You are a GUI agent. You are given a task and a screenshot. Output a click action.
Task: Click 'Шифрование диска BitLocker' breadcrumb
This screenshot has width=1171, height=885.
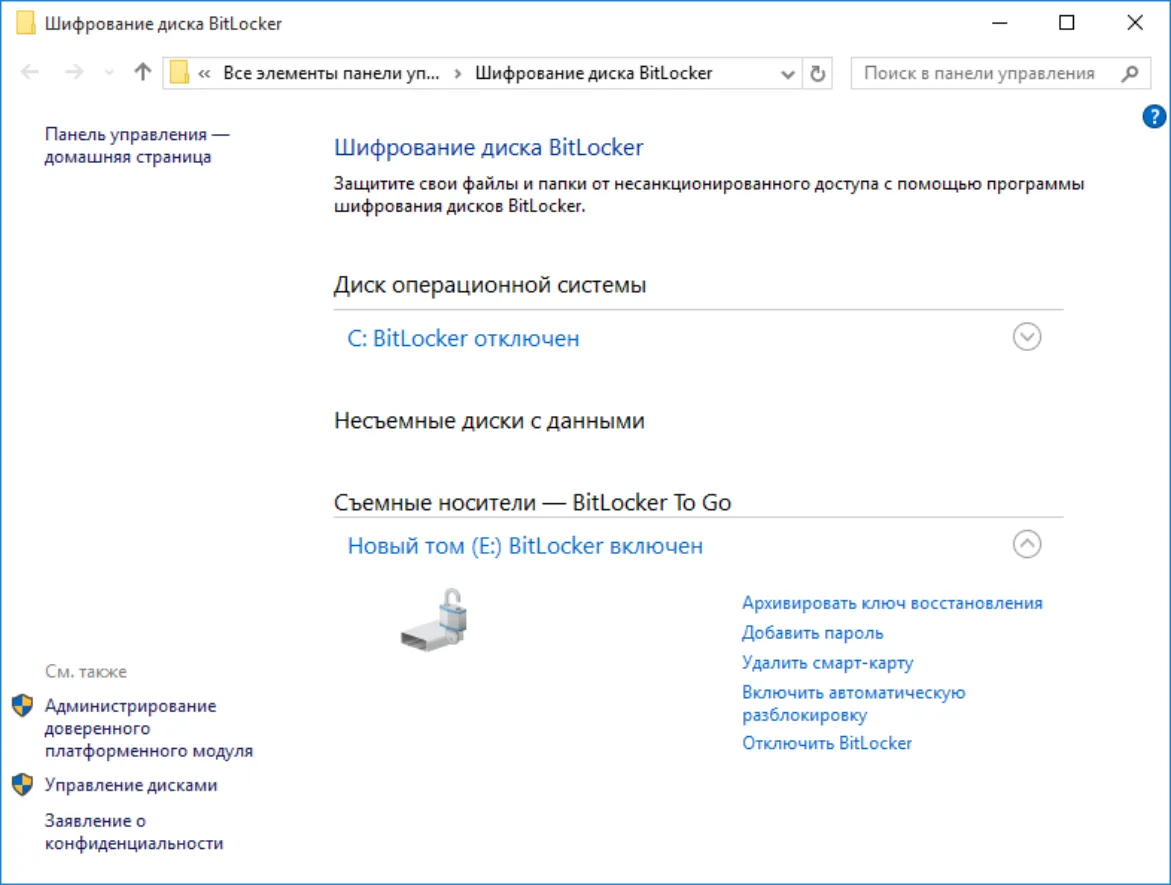pos(594,73)
